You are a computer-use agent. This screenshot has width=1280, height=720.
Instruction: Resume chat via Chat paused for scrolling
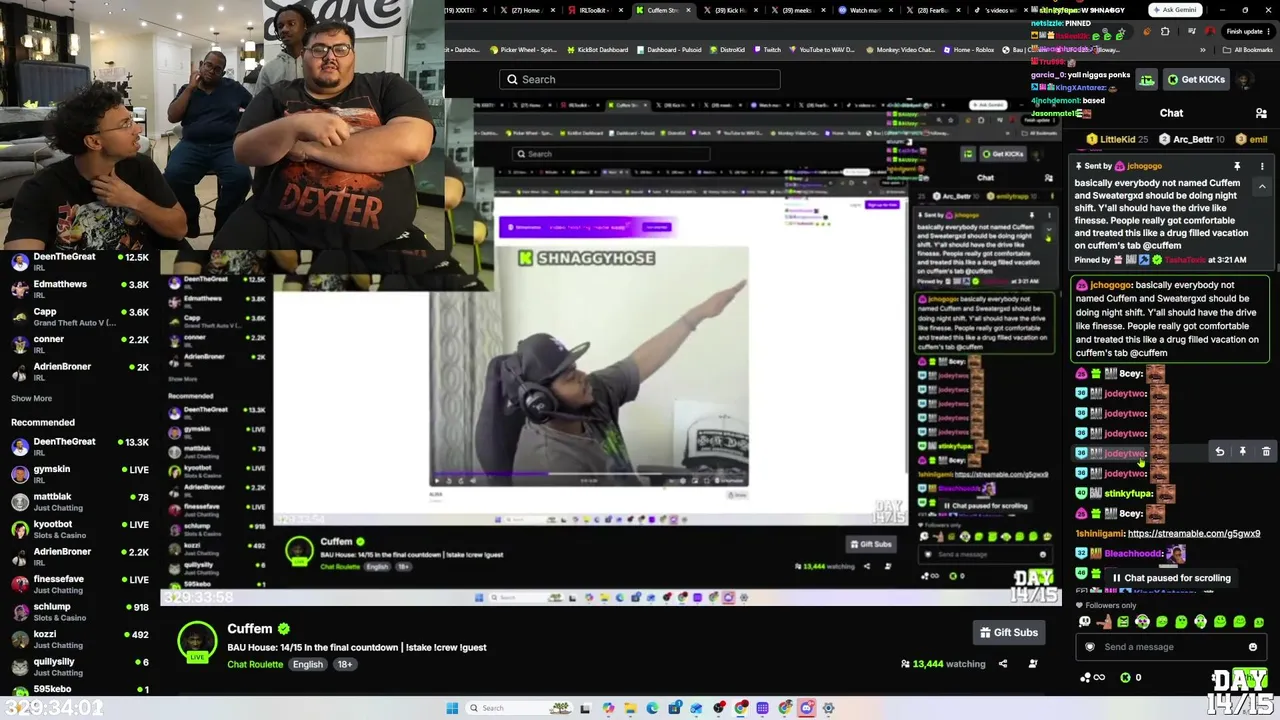[x=1170, y=578]
